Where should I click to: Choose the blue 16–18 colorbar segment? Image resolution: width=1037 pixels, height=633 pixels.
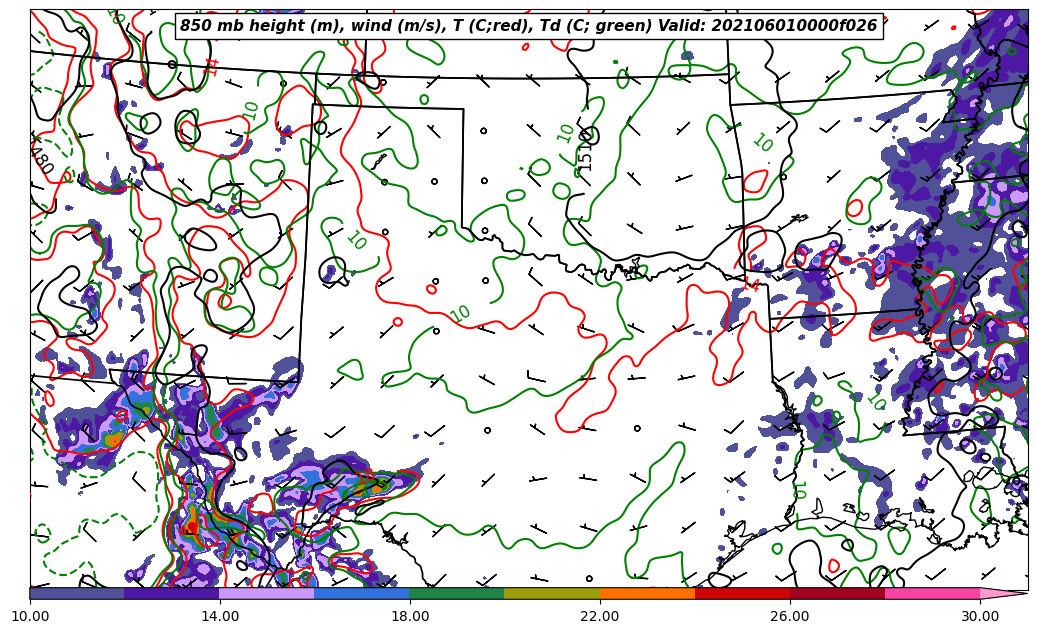coord(361,593)
